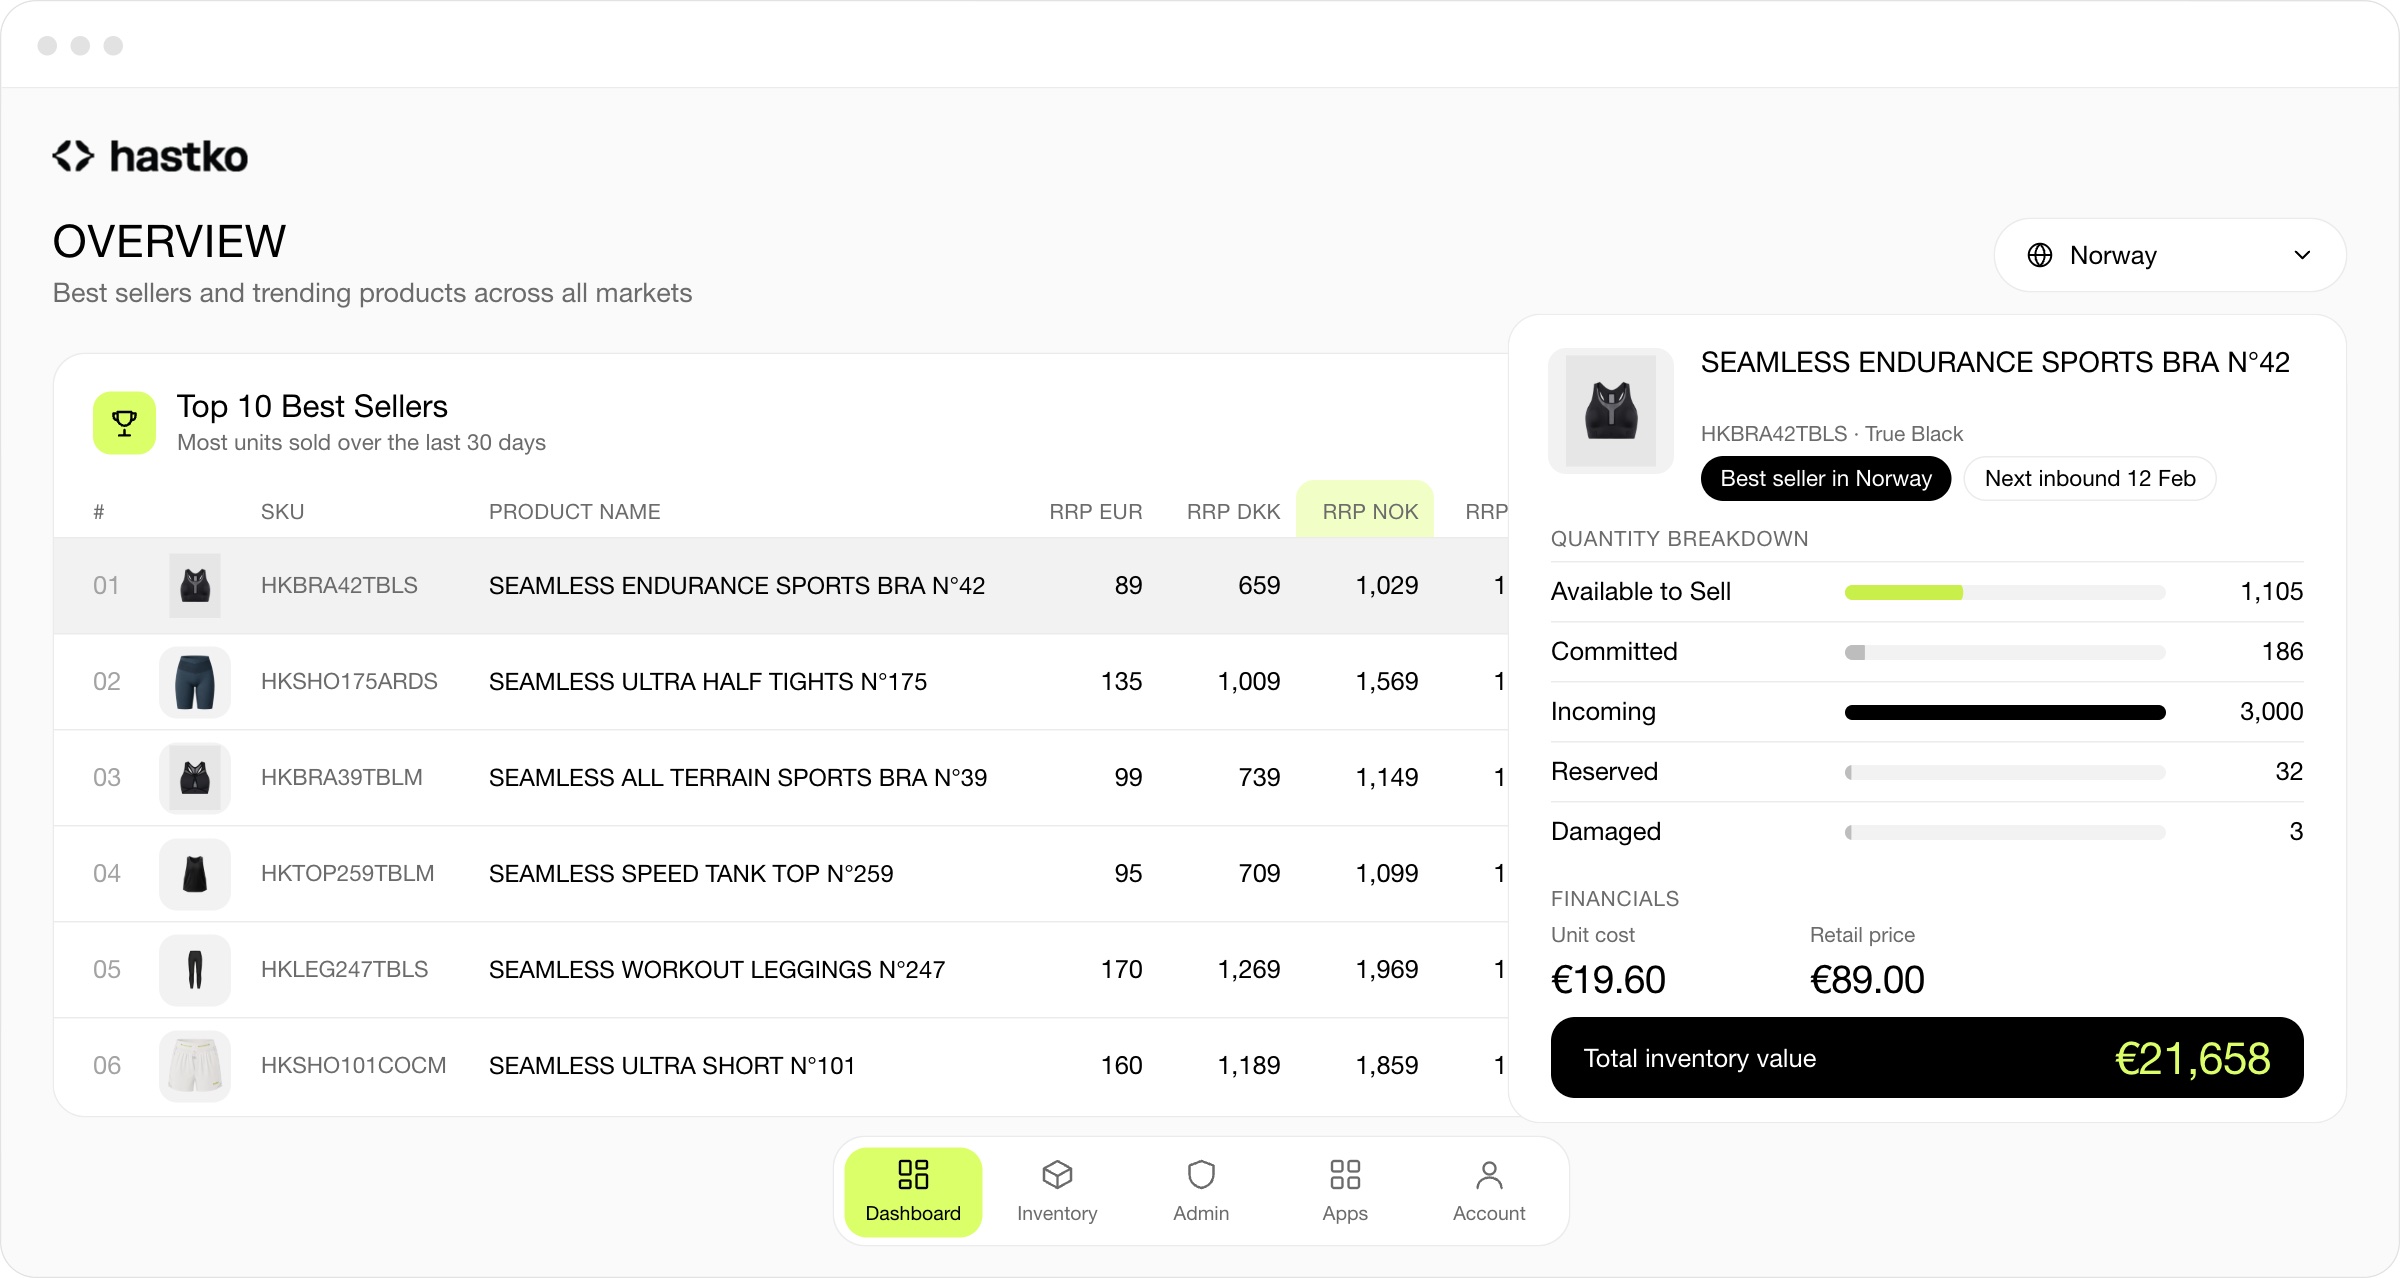Click the Incoming value 3,000
The height and width of the screenshot is (1278, 2400).
pyautogui.click(x=2271, y=711)
